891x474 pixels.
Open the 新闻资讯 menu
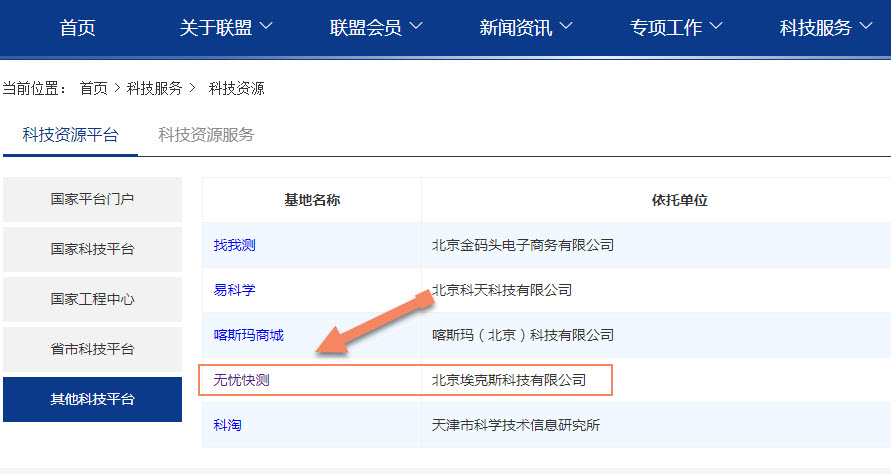pos(516,27)
